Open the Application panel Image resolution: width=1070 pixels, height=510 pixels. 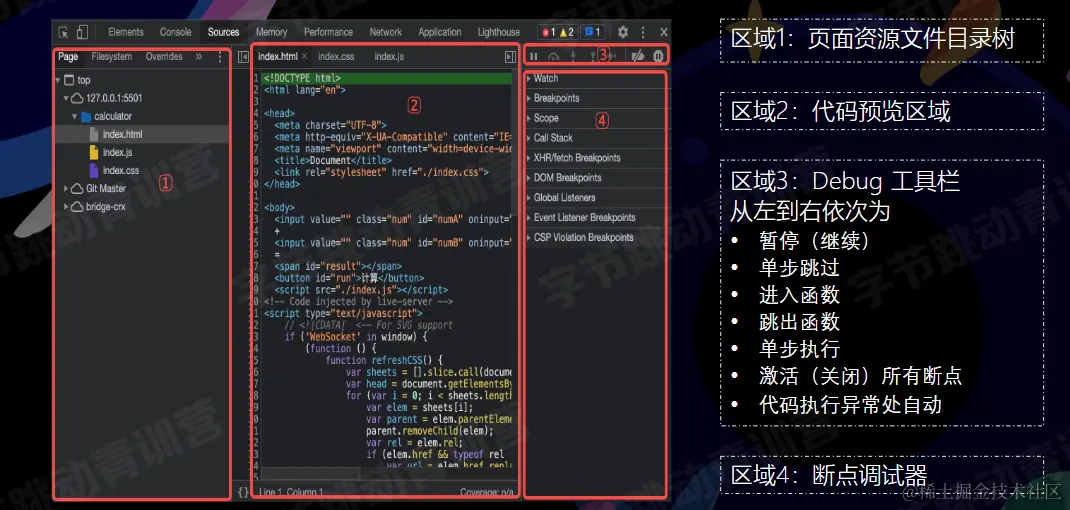pyautogui.click(x=439, y=32)
